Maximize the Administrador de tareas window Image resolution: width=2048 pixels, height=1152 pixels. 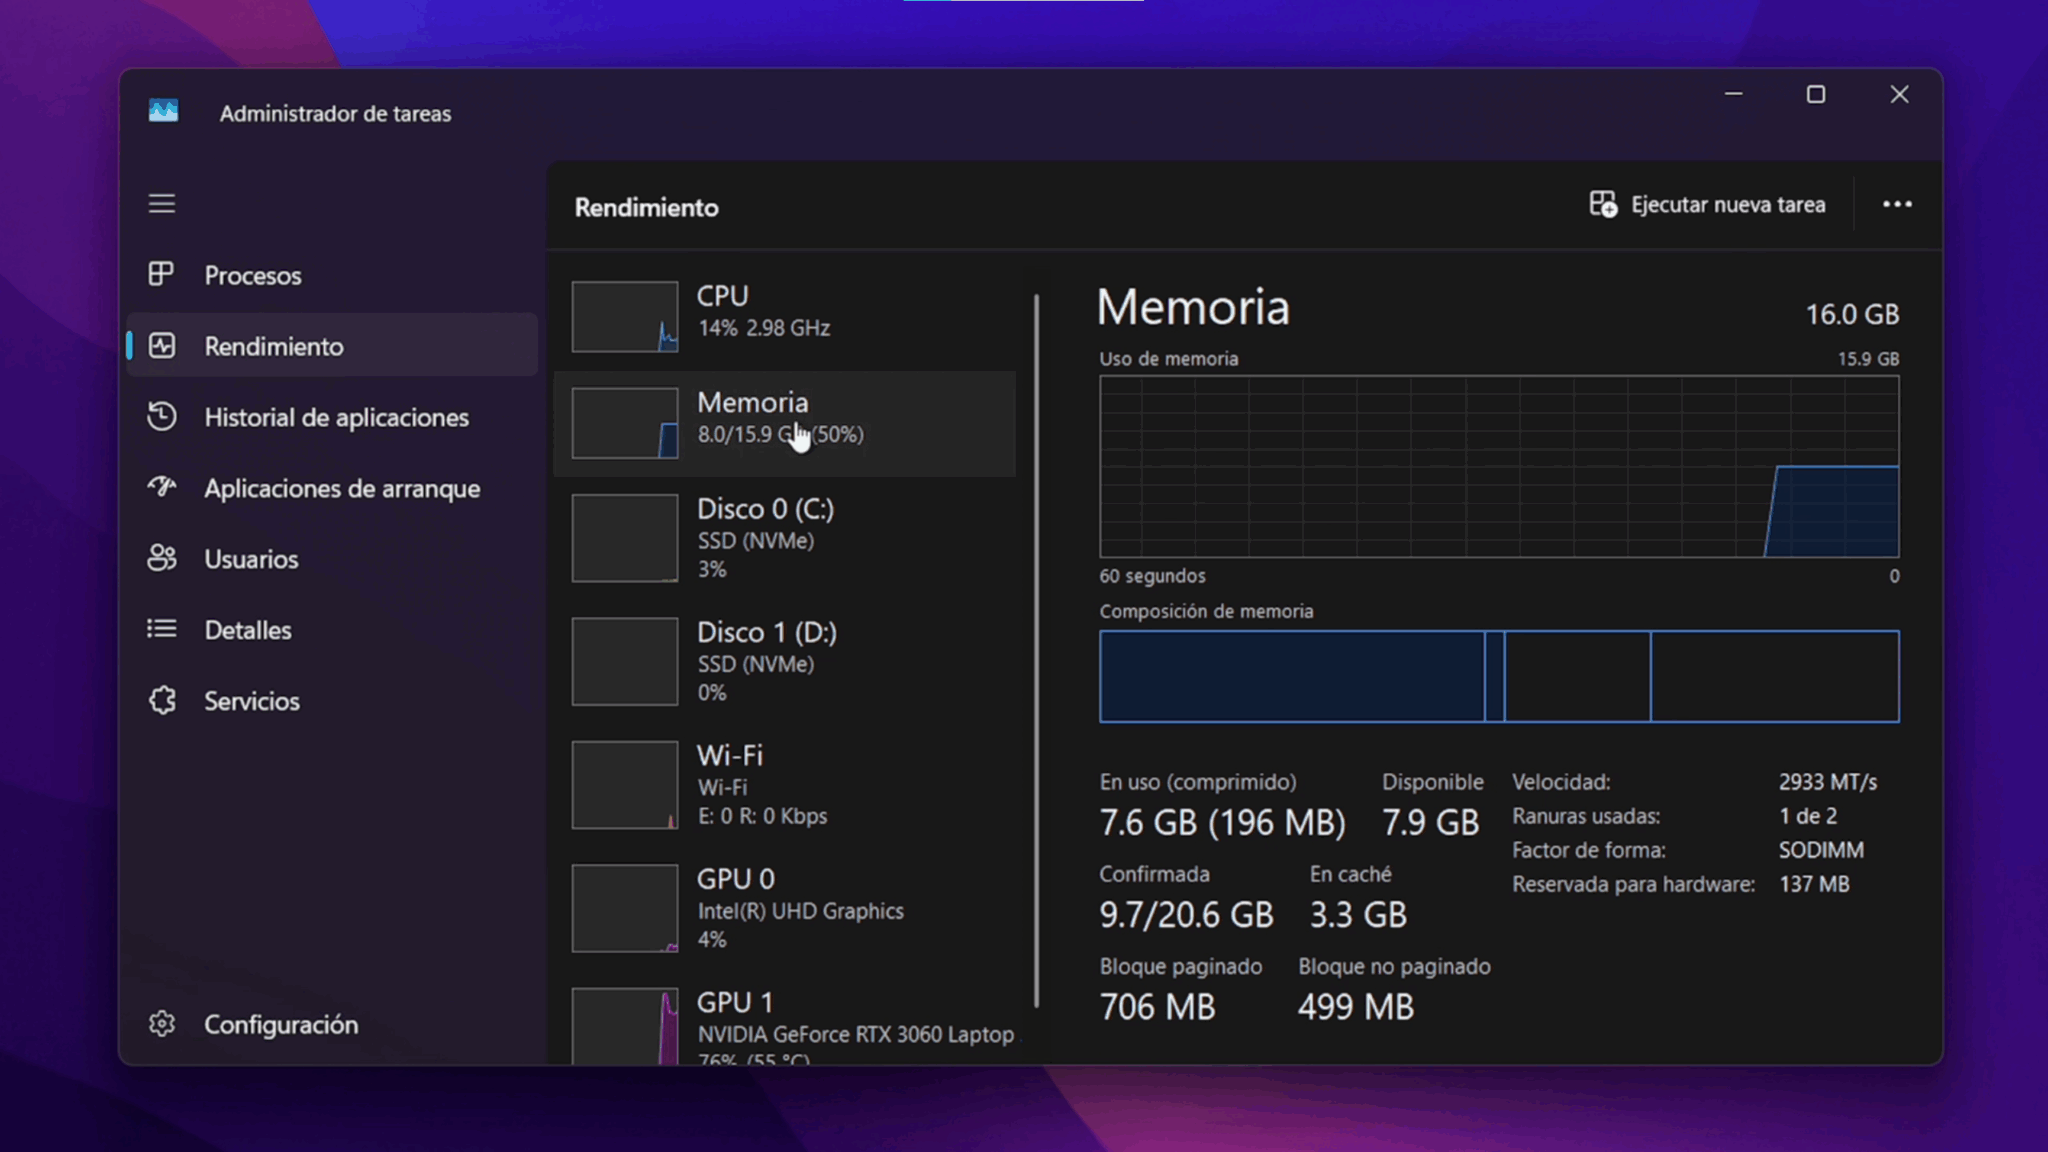pos(1816,94)
